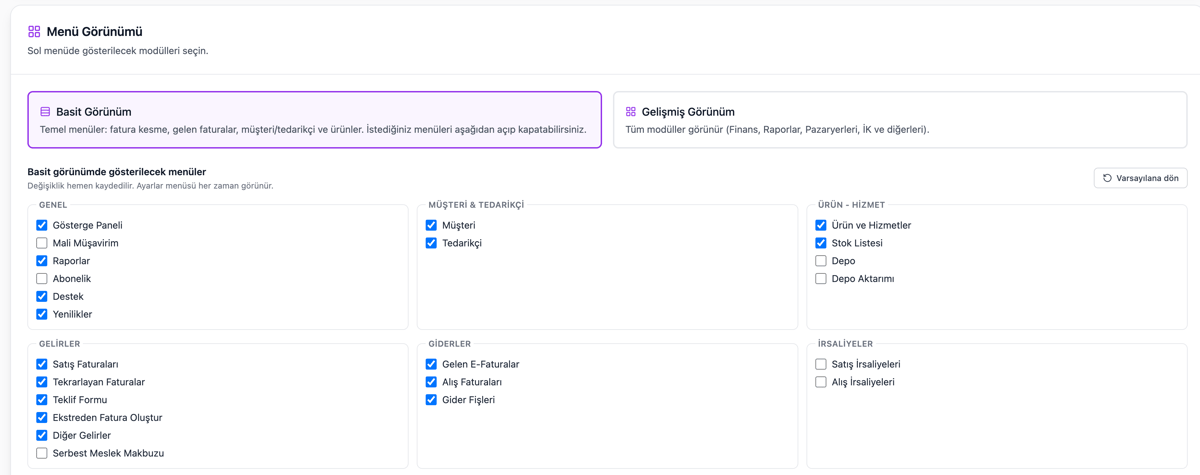
Task: Select the Gelişmiş Görünüm card
Action: point(900,120)
